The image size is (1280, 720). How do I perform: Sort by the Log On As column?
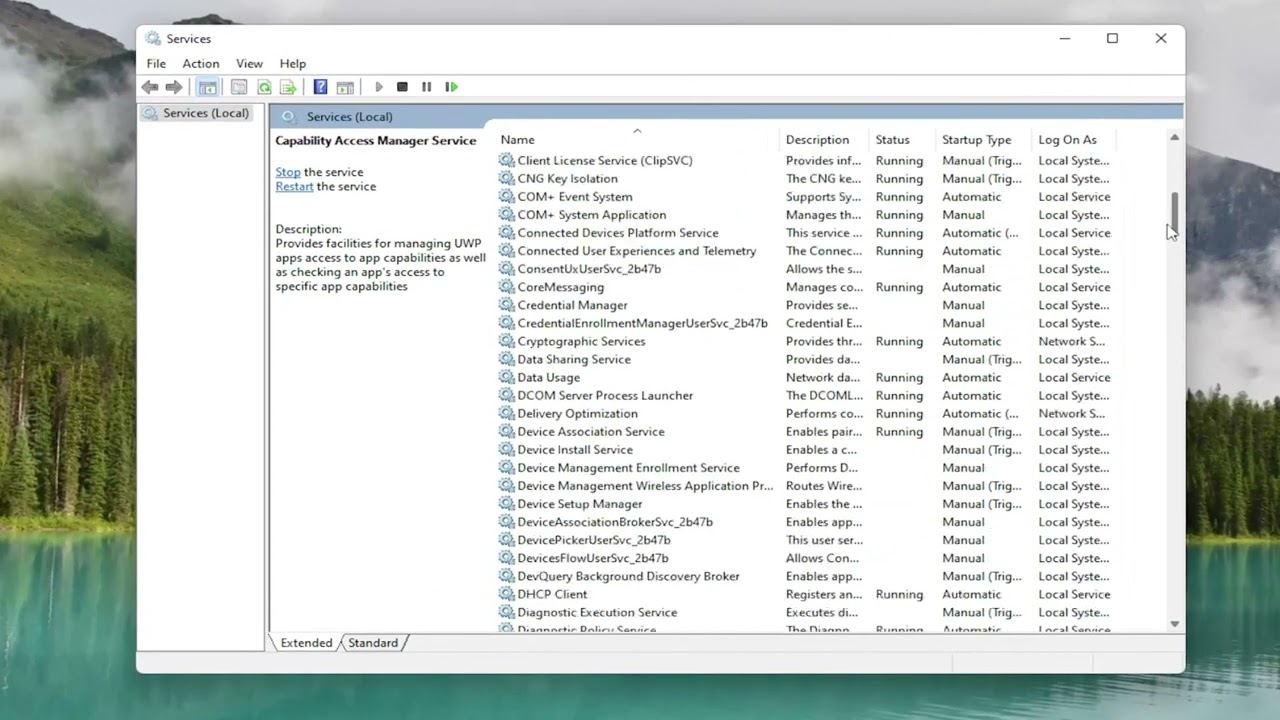1074,140
